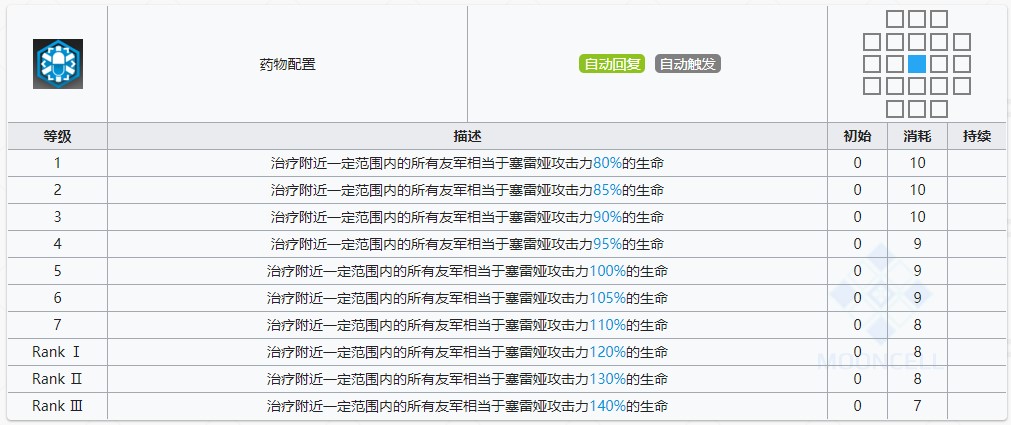Screen dimensions: 1011x425
Task: Click the level 1 row label
Action: pos(57,163)
